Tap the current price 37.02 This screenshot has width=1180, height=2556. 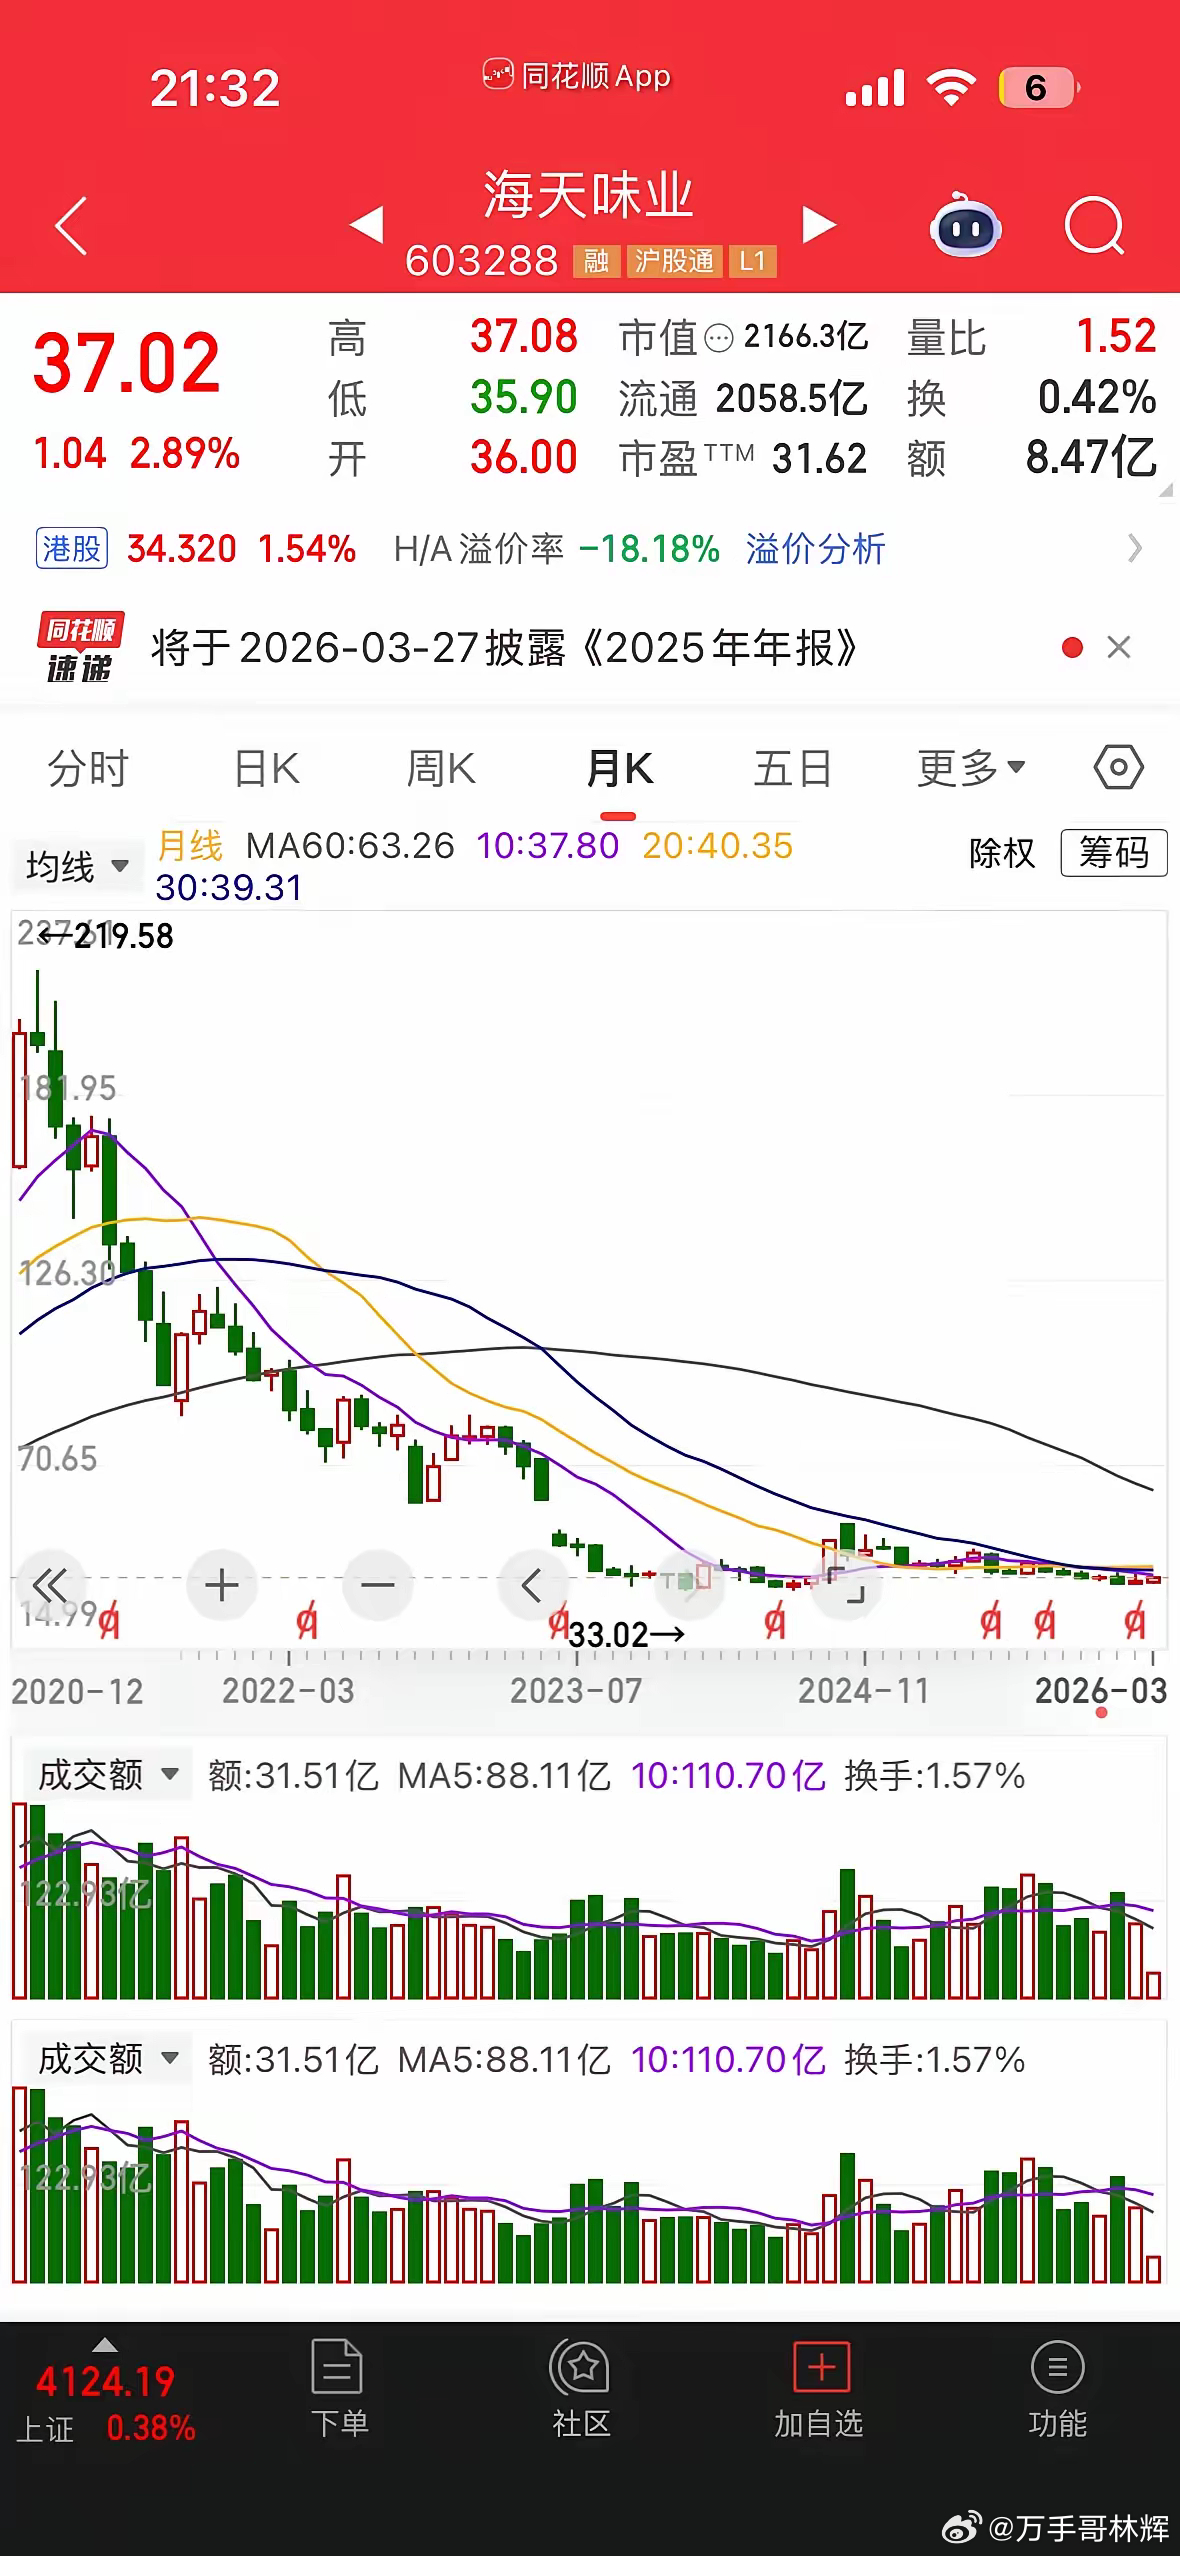tap(126, 362)
